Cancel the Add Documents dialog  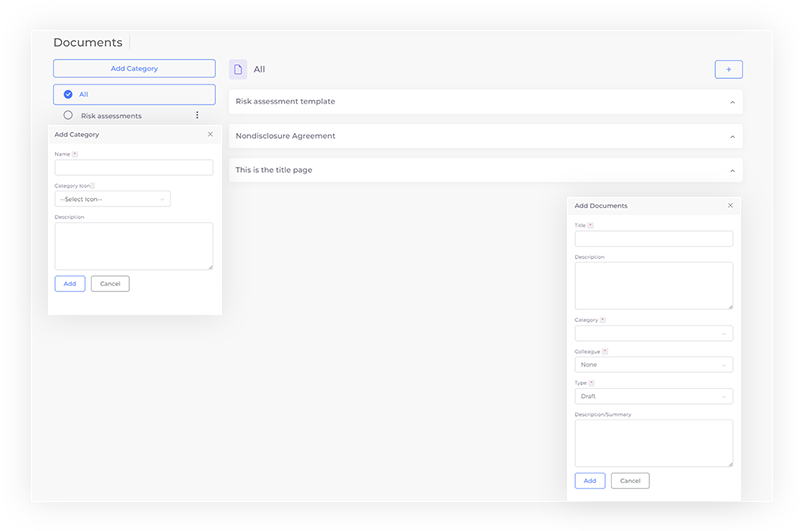(630, 481)
